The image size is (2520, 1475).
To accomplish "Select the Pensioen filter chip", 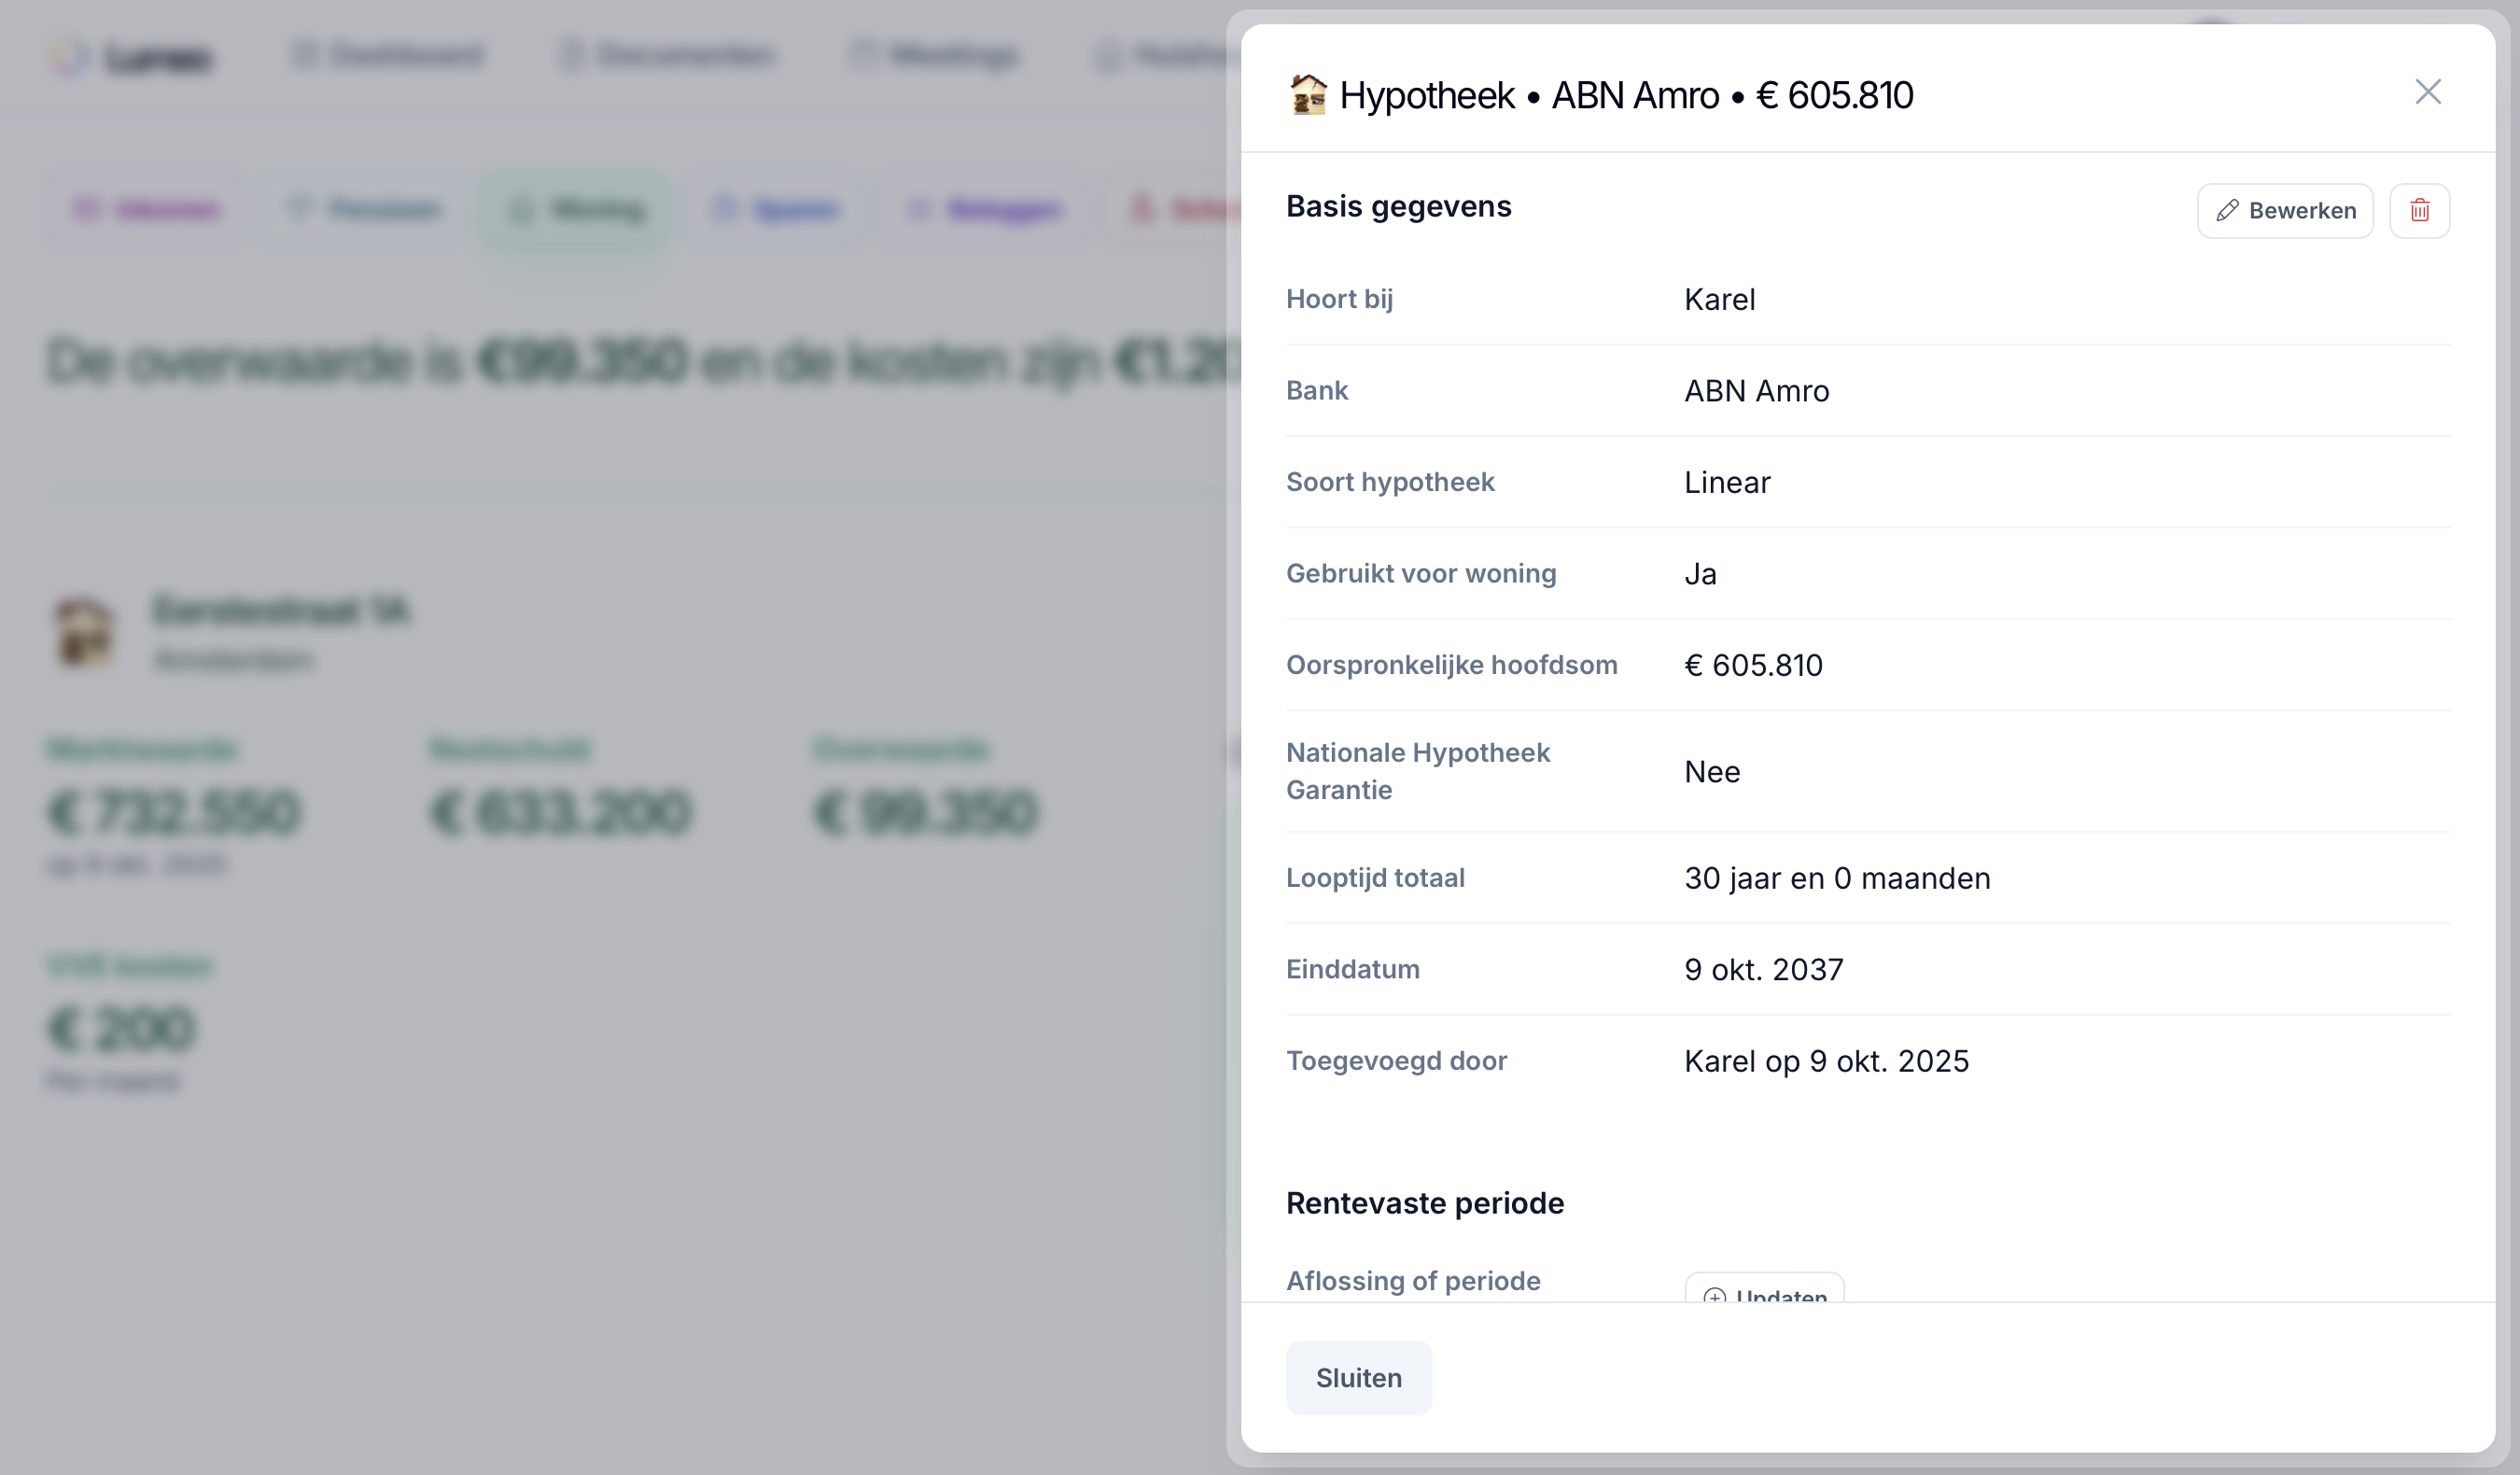I will (365, 209).
